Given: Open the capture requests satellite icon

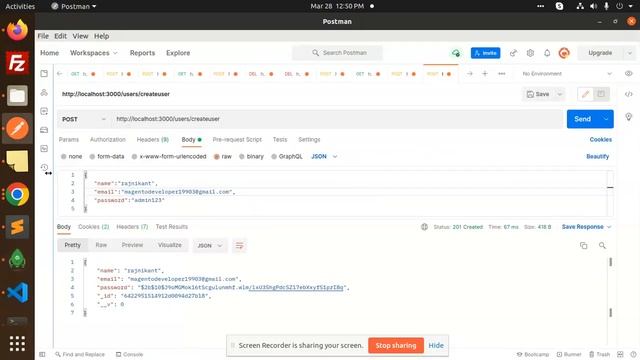Looking at the screenshot, I should click(513, 53).
